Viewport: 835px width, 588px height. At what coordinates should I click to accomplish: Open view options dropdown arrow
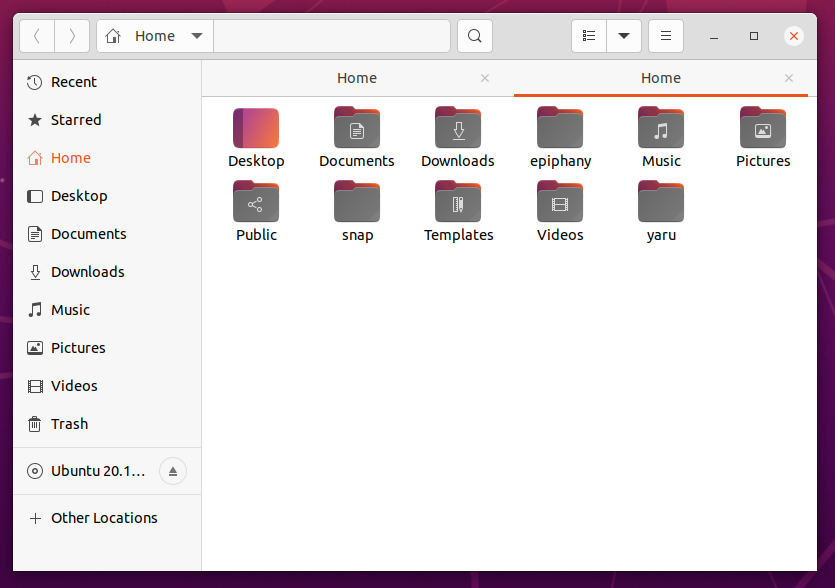click(x=624, y=36)
